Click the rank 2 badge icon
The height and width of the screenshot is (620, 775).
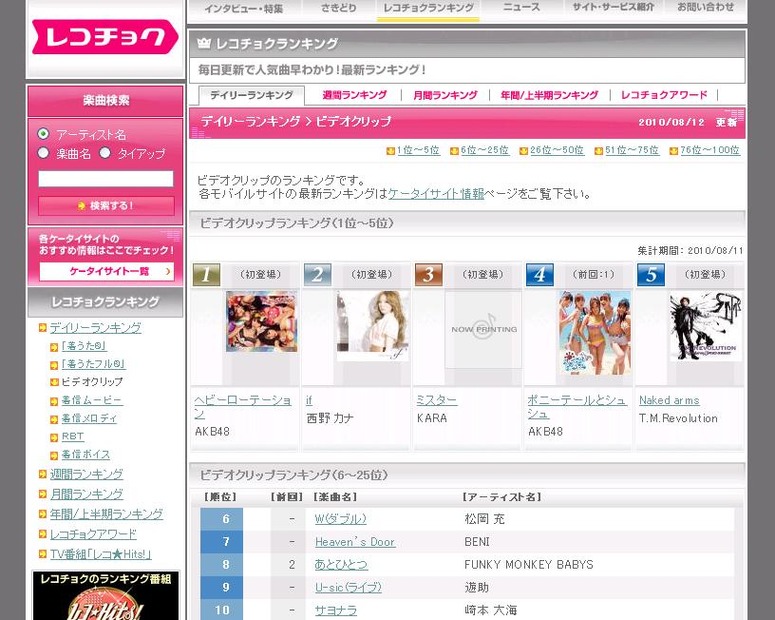(x=317, y=274)
